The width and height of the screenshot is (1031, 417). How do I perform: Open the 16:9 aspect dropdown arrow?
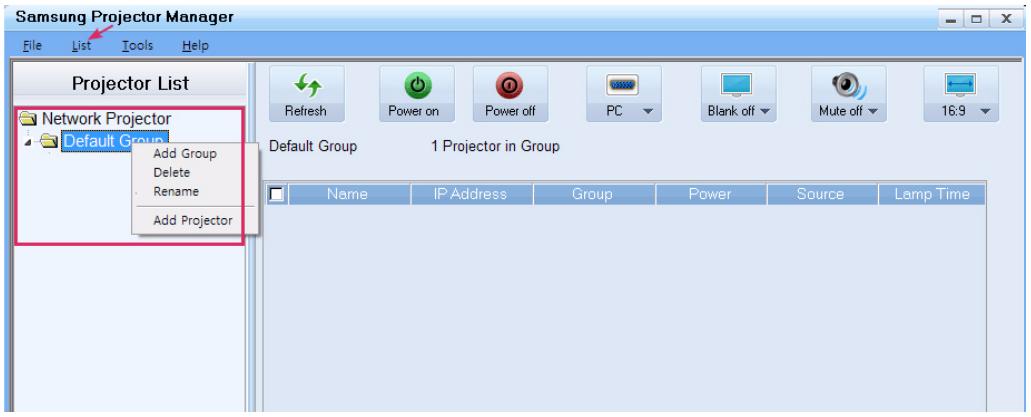coord(984,112)
